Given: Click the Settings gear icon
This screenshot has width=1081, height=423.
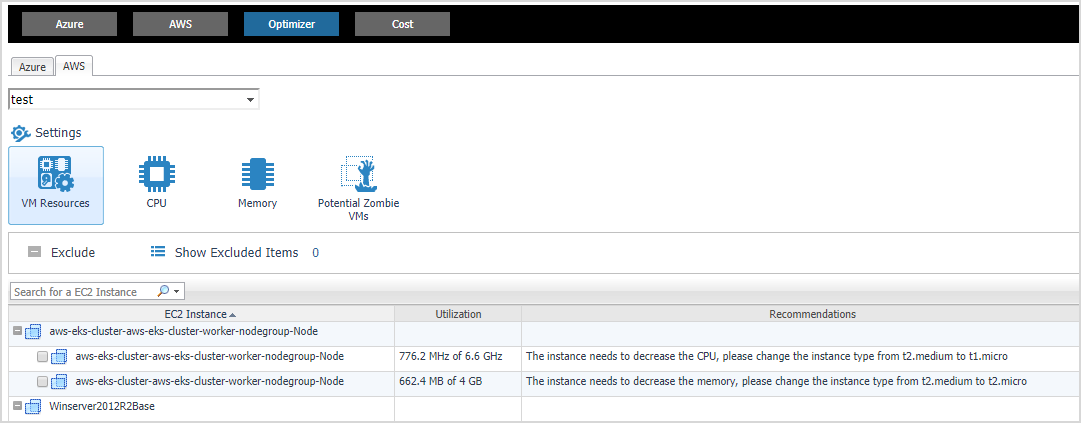Looking at the screenshot, I should (x=20, y=133).
